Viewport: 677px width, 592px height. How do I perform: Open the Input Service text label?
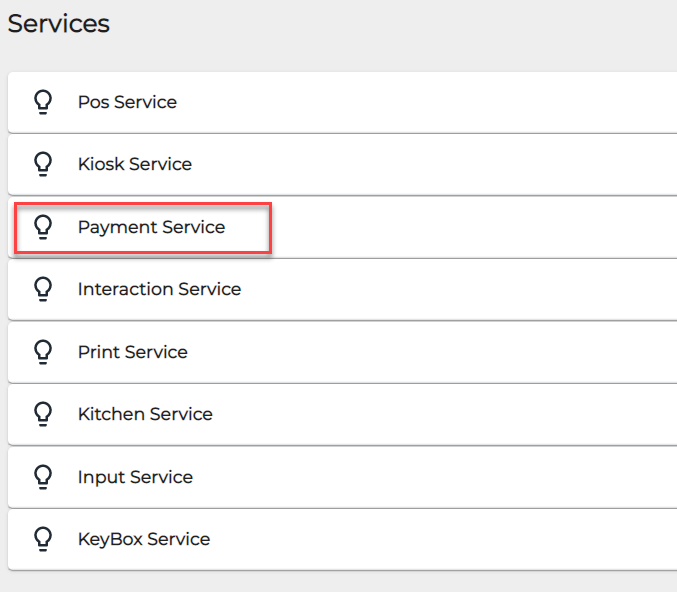click(135, 477)
